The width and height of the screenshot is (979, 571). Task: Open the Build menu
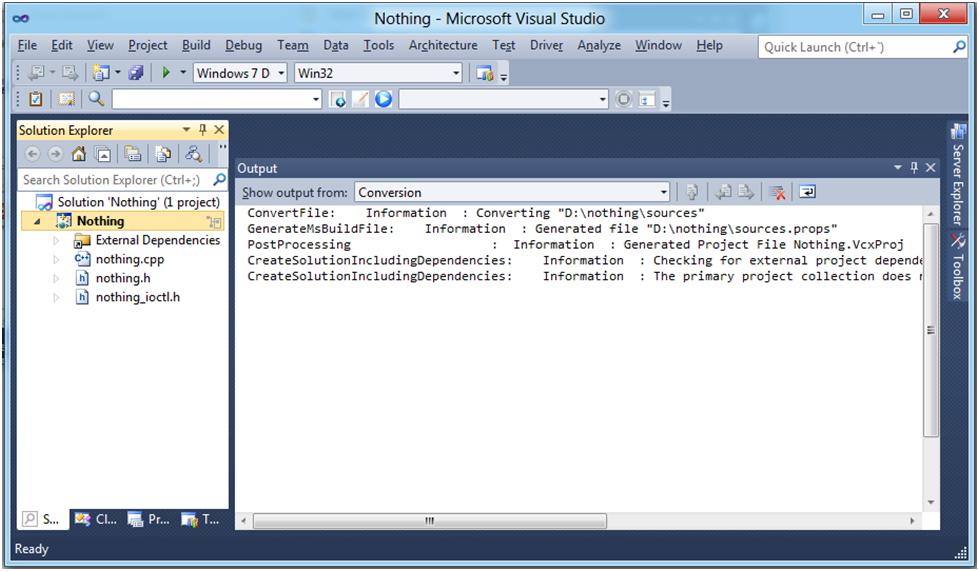point(196,45)
